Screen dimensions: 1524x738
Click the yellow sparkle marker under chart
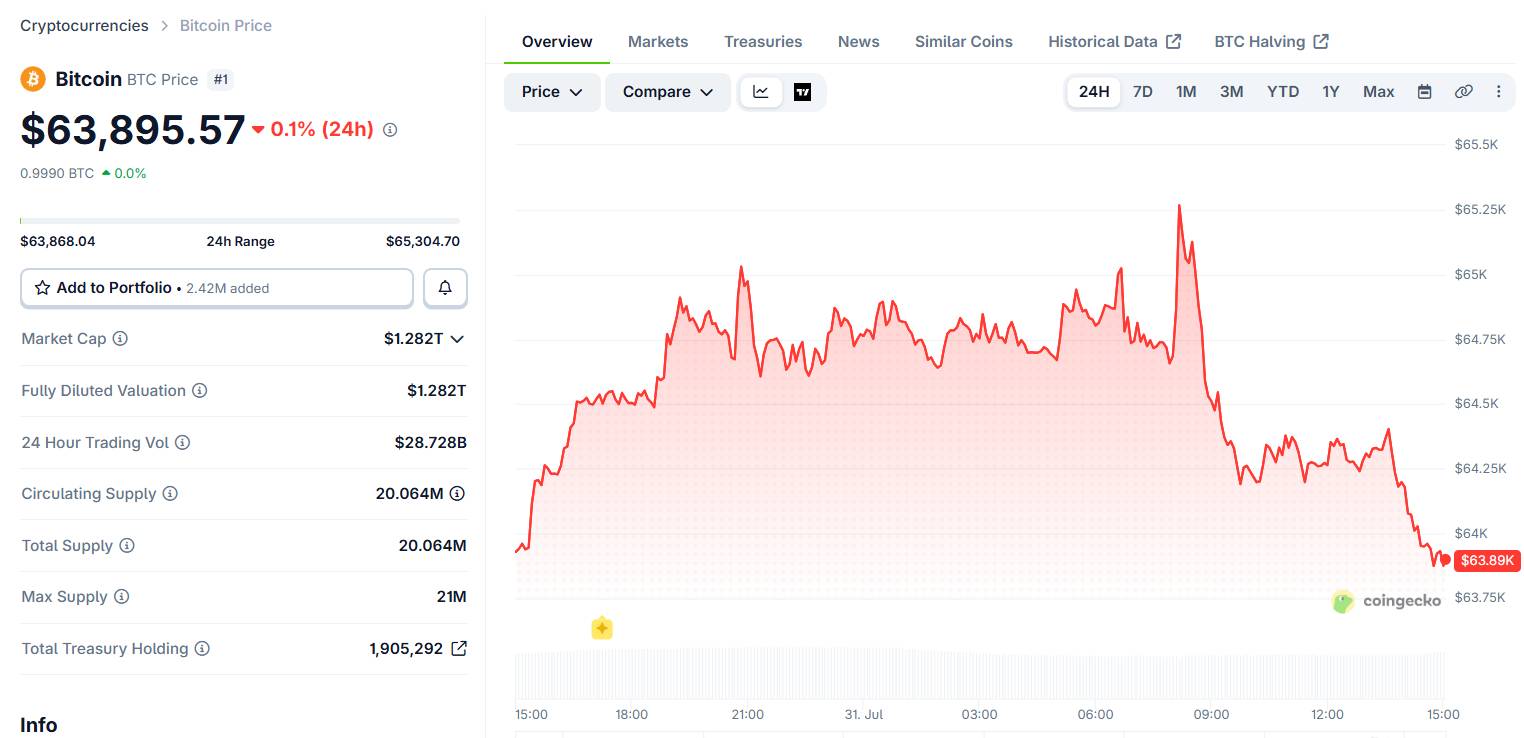[x=602, y=628]
